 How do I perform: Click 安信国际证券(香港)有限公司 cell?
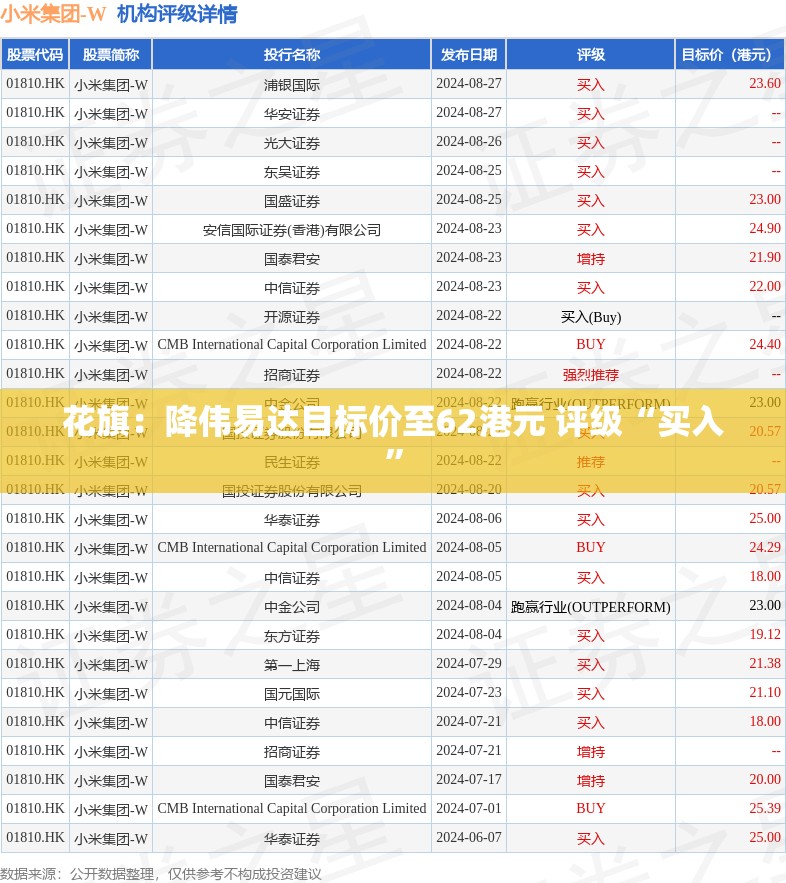292,230
